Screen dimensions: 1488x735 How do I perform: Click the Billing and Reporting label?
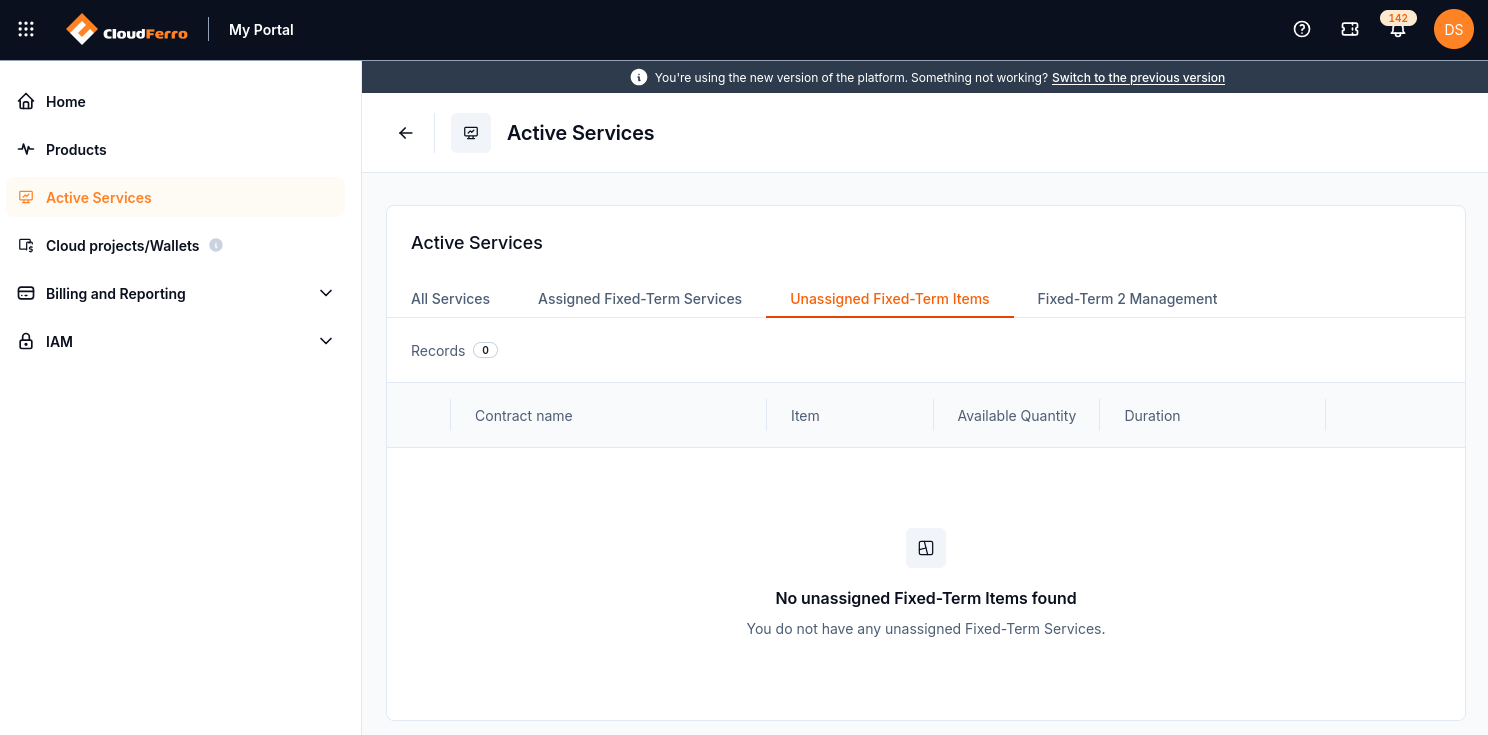pos(116,293)
